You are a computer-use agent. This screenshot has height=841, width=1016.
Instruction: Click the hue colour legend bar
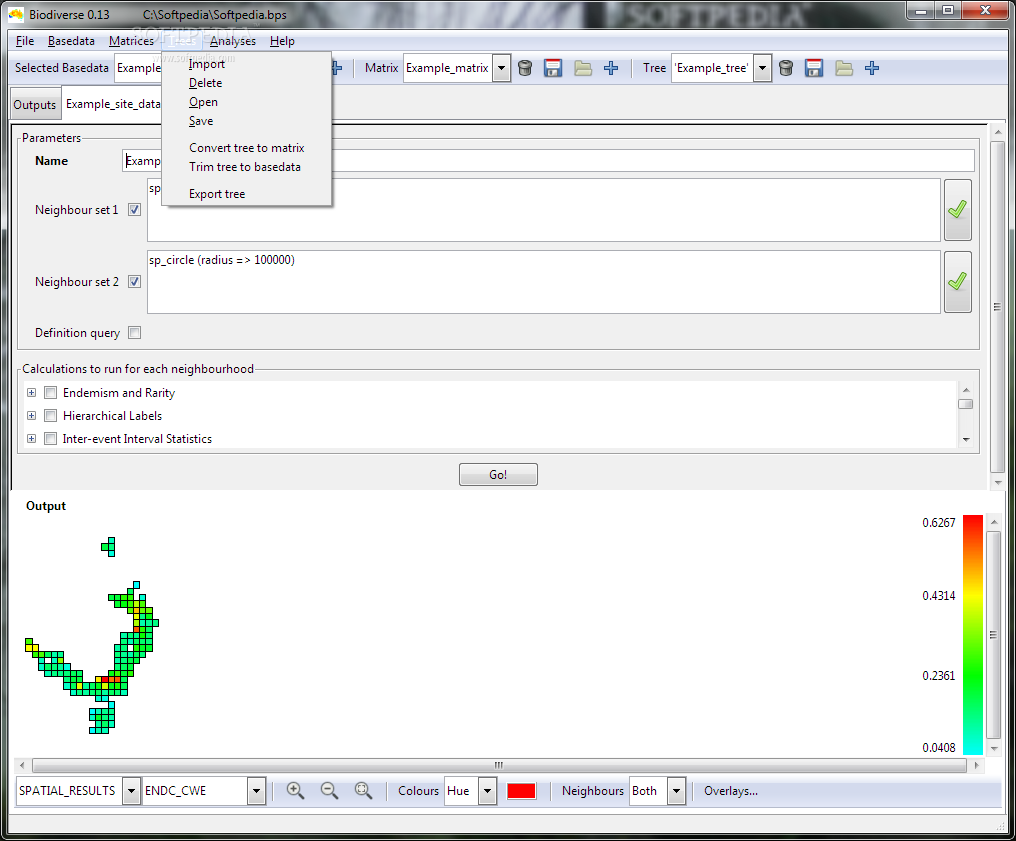pos(973,635)
